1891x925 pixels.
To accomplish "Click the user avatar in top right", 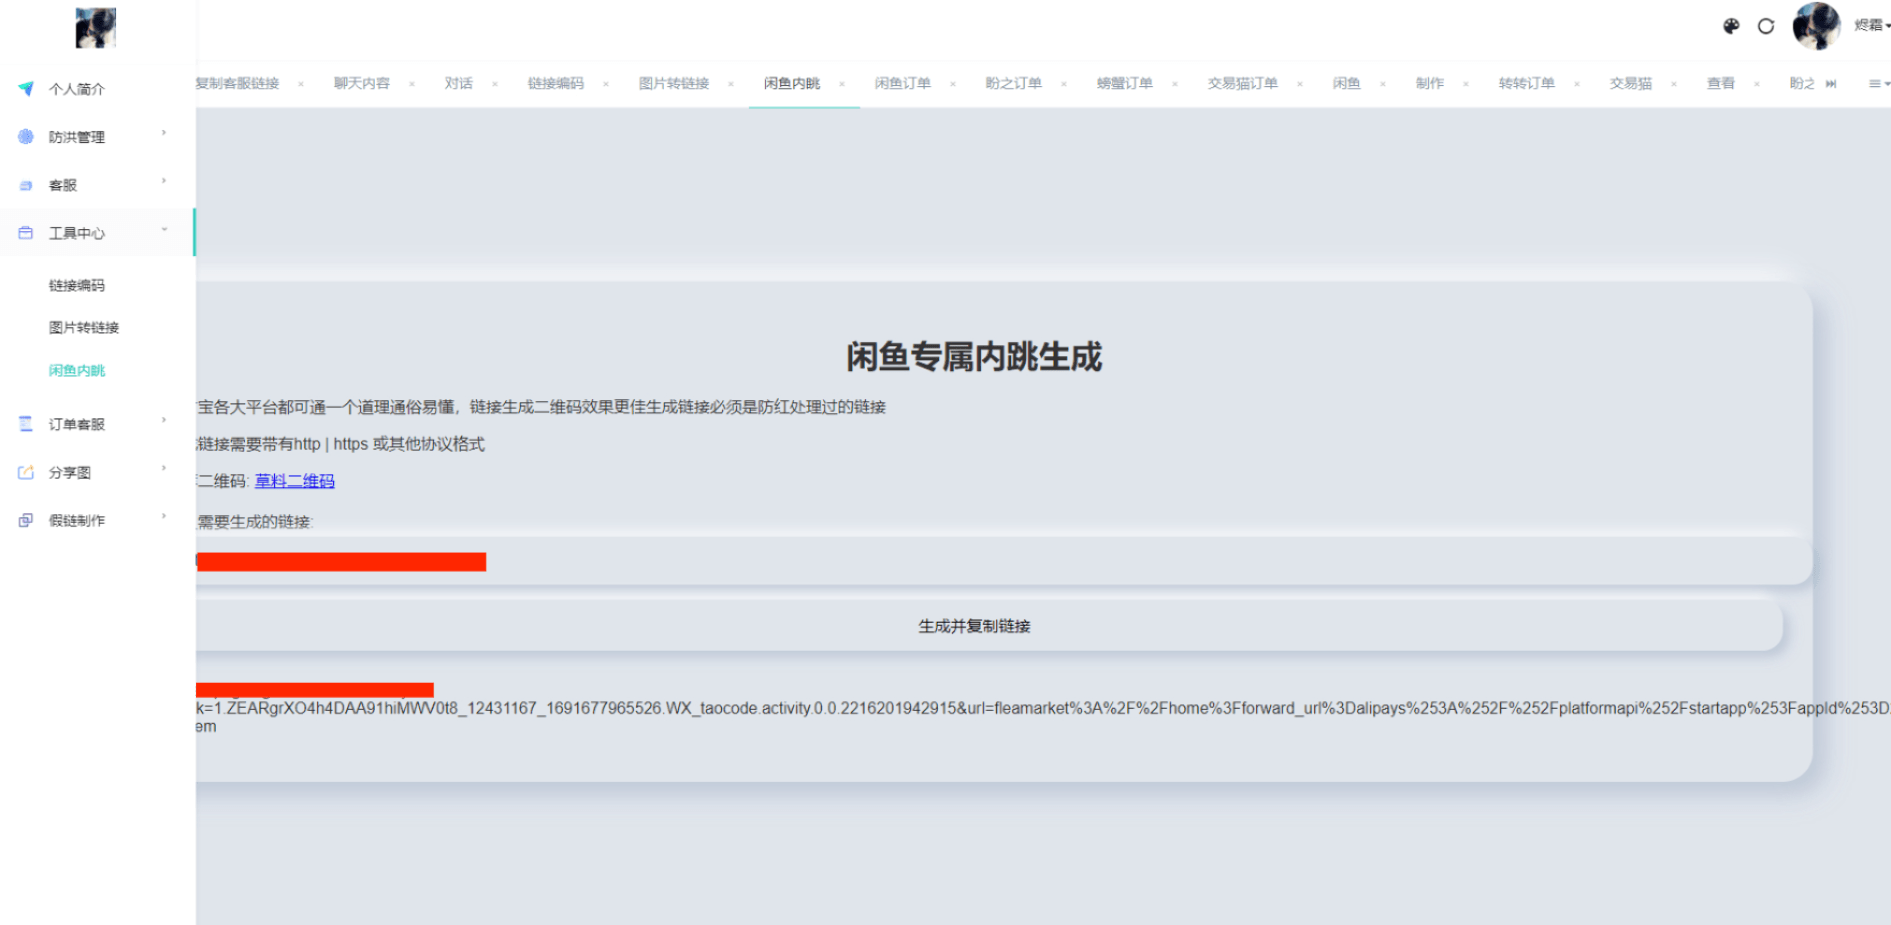I will click(1816, 26).
